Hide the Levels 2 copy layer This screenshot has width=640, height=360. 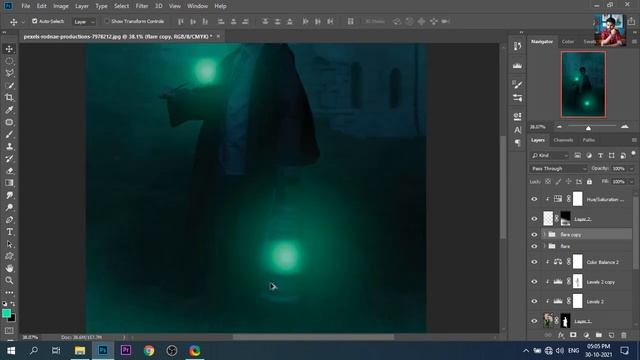click(534, 282)
